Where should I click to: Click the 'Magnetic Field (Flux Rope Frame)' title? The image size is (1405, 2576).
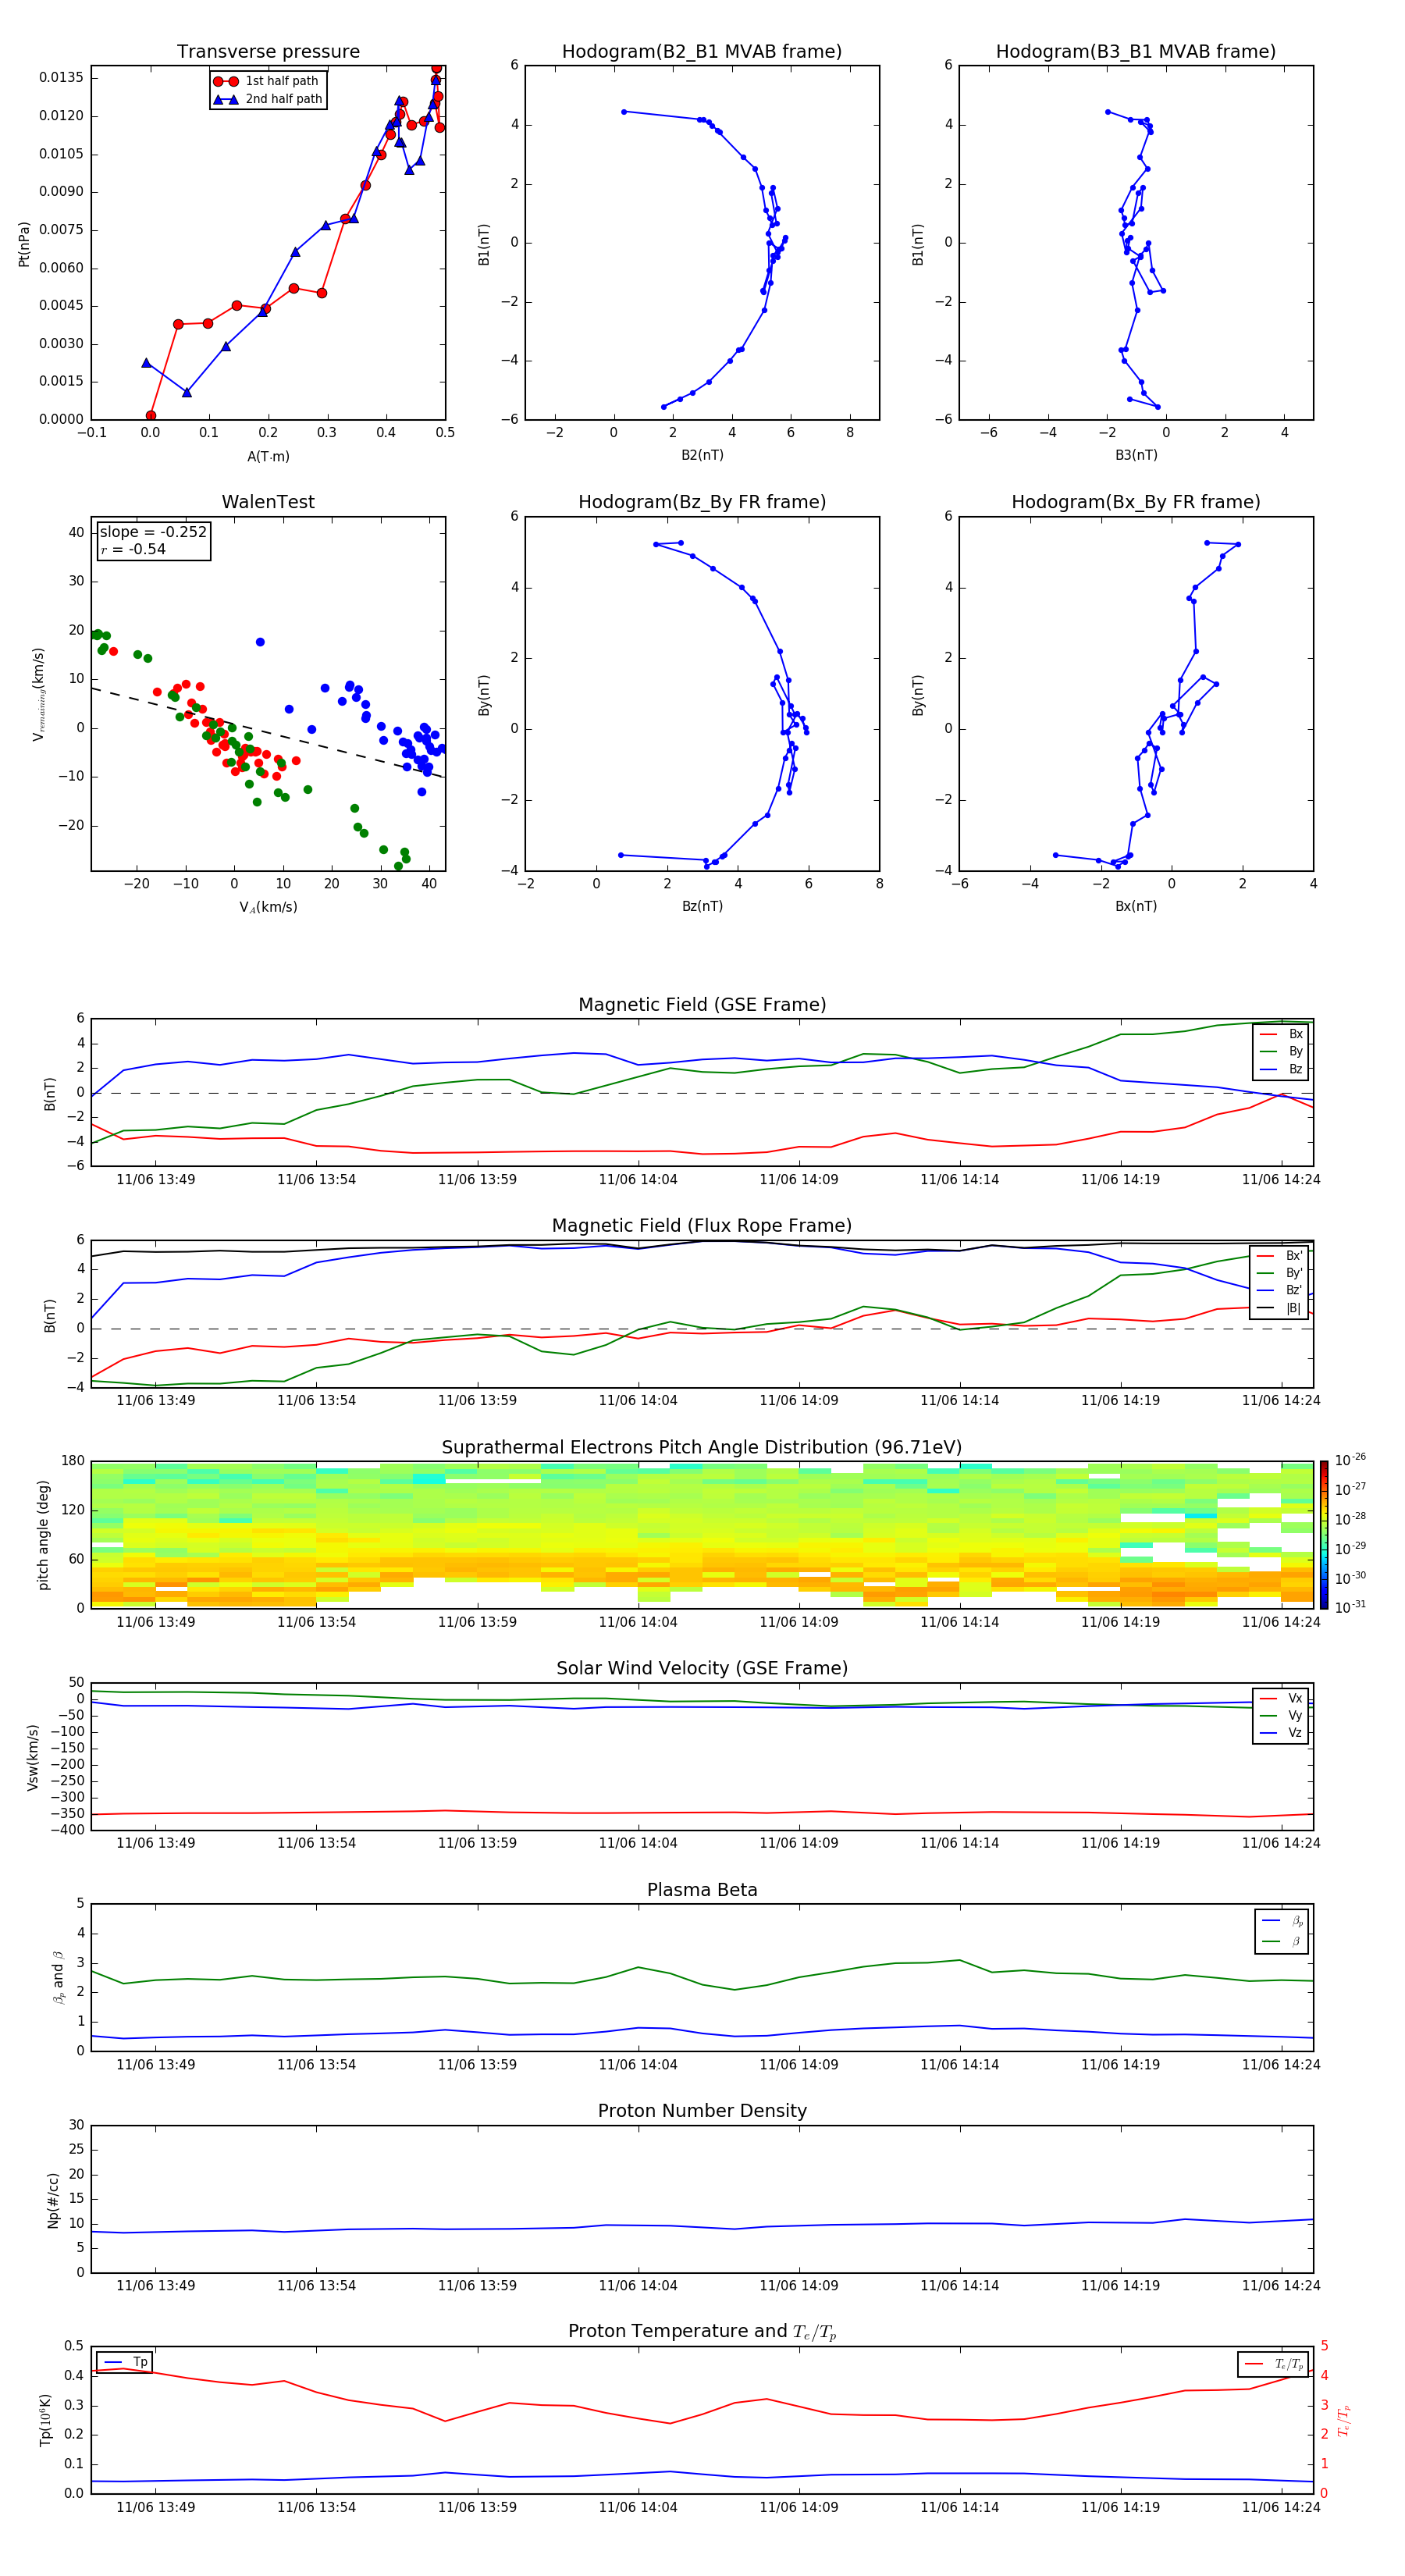click(x=702, y=1226)
